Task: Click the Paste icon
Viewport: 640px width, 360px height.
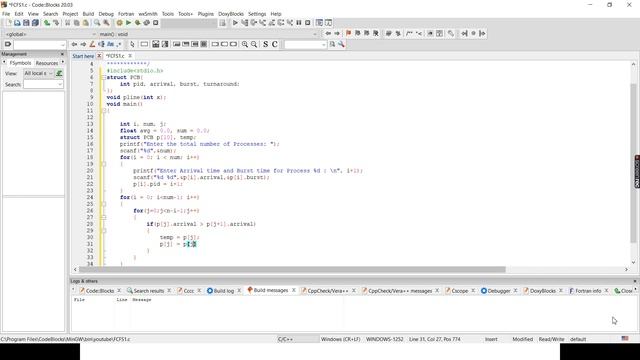Action: click(x=86, y=23)
